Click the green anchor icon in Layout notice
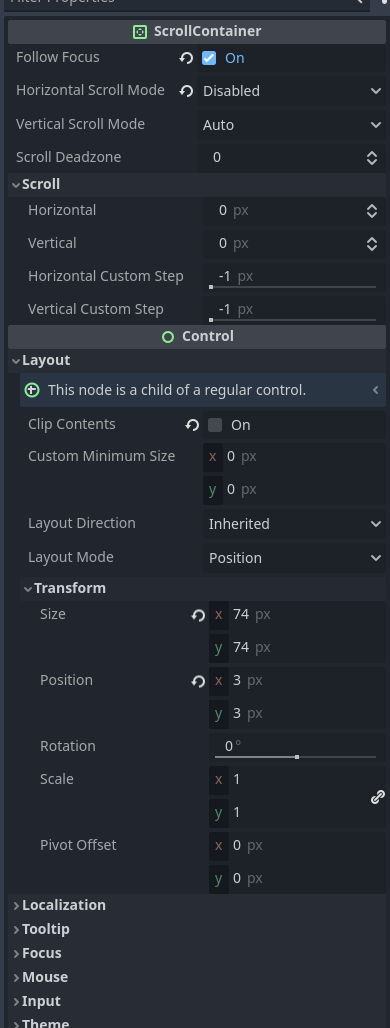The image size is (390, 1028). coord(31,390)
